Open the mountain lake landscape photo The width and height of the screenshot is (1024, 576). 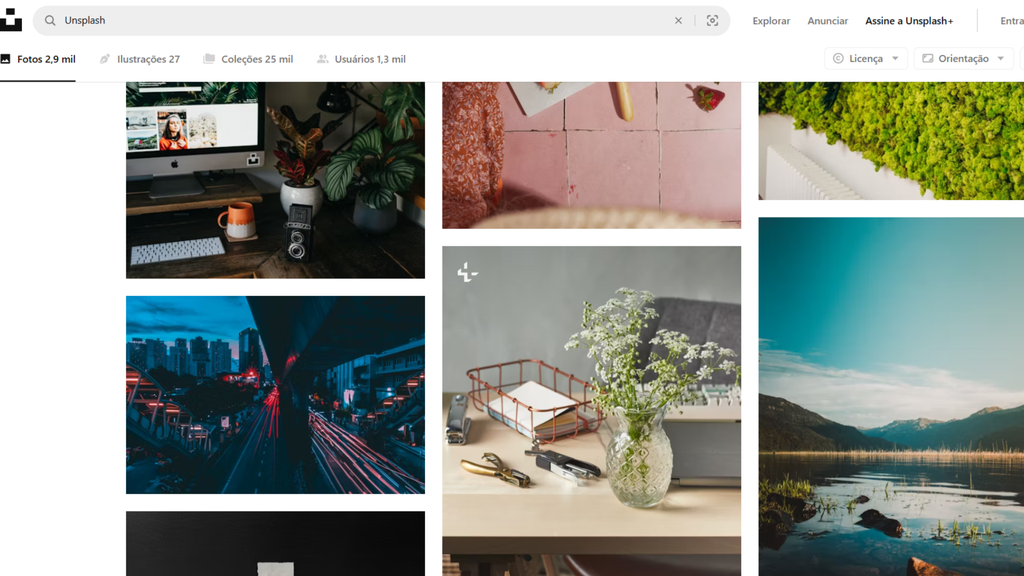(891, 396)
